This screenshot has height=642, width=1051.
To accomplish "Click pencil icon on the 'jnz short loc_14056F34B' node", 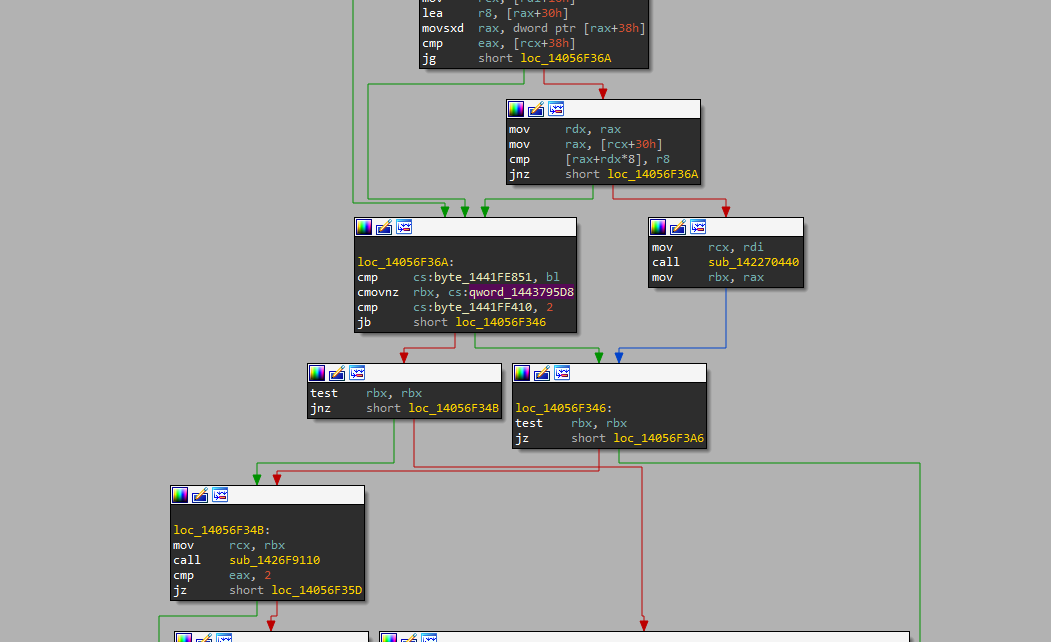I will click(337, 373).
